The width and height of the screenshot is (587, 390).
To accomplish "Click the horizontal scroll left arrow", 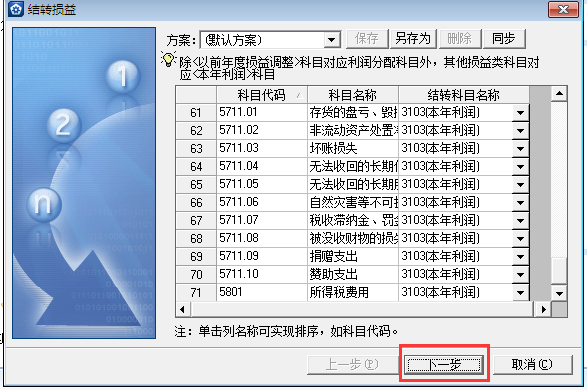I will tap(183, 309).
